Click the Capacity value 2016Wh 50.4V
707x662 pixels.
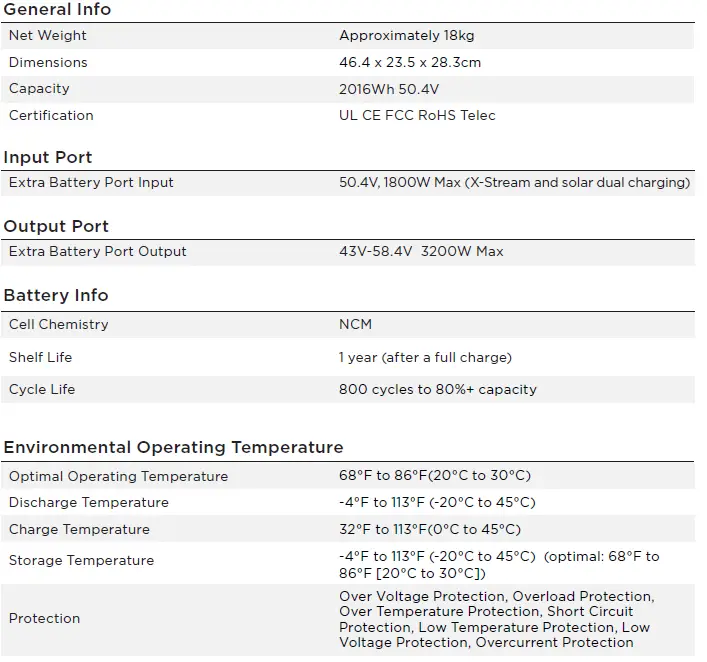click(x=390, y=89)
